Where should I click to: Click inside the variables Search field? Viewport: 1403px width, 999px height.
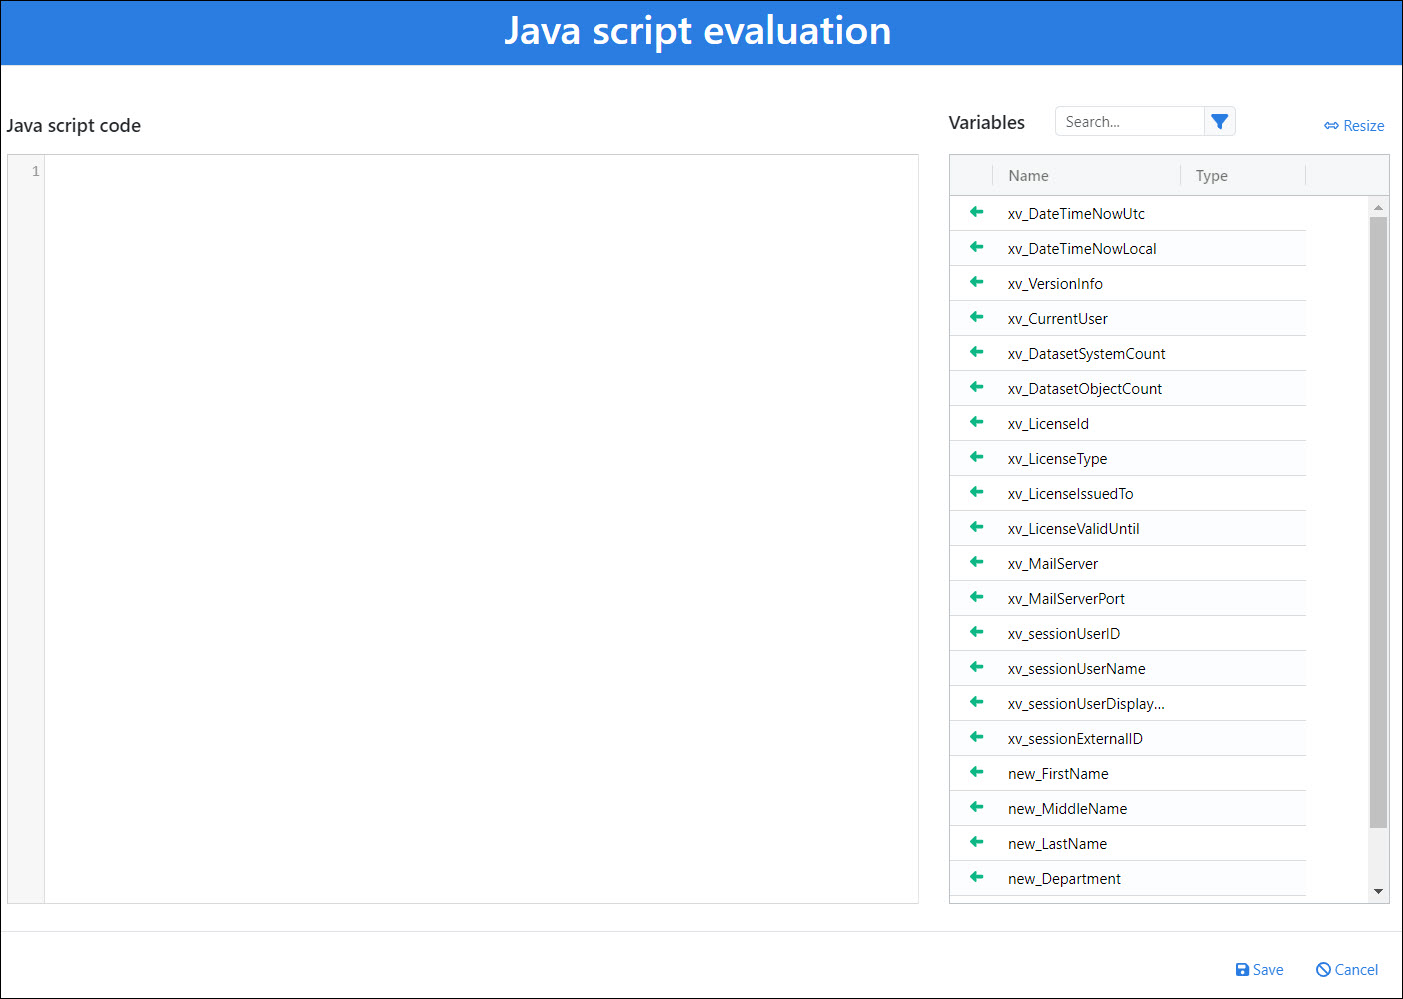[1128, 122]
